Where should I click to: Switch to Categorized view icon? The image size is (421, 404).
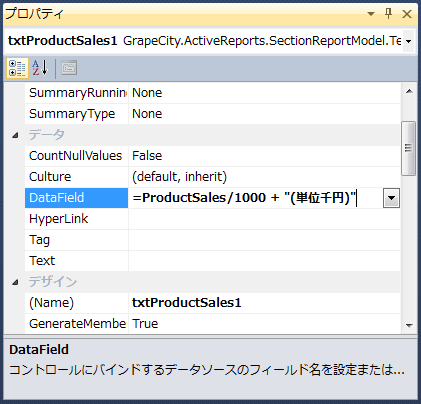(17, 68)
